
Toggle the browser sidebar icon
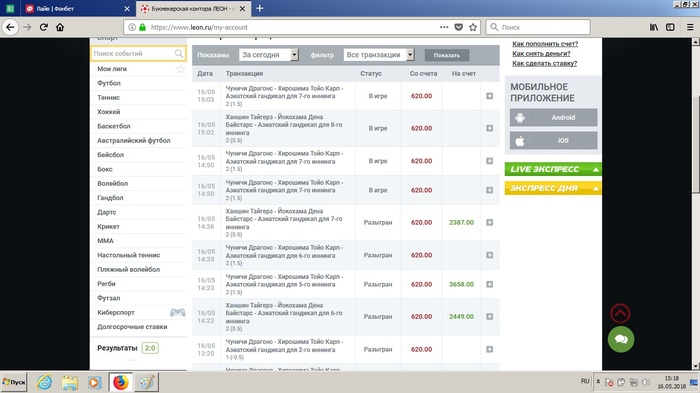pyautogui.click(x=670, y=27)
